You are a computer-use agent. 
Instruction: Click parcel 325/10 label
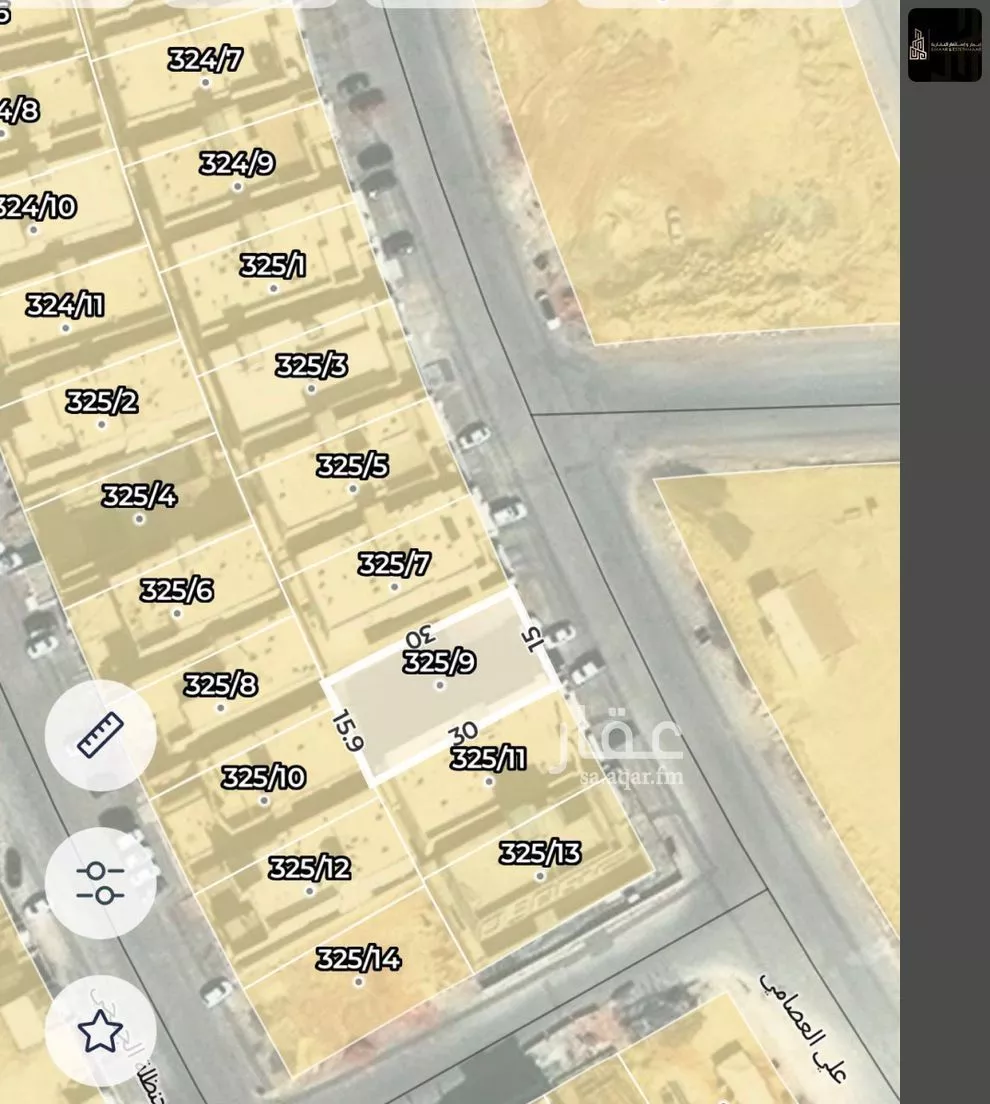pos(263,777)
